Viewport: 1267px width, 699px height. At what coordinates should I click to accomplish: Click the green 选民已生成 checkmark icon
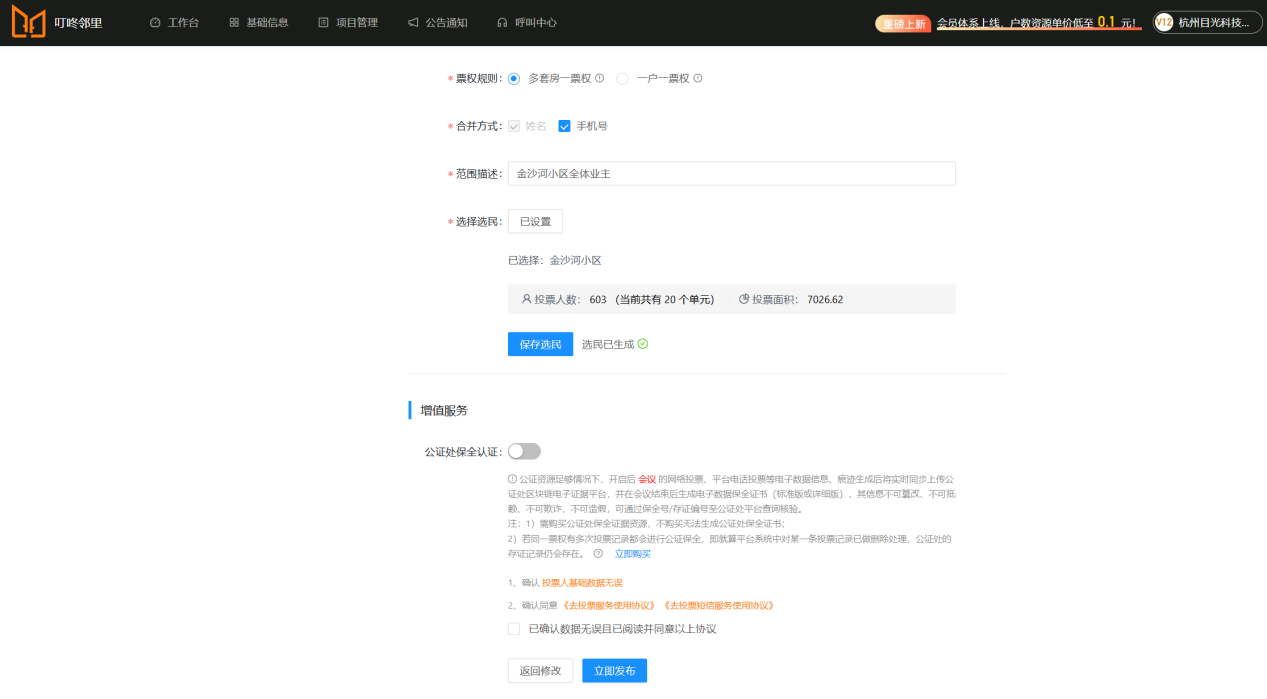pyautogui.click(x=643, y=344)
